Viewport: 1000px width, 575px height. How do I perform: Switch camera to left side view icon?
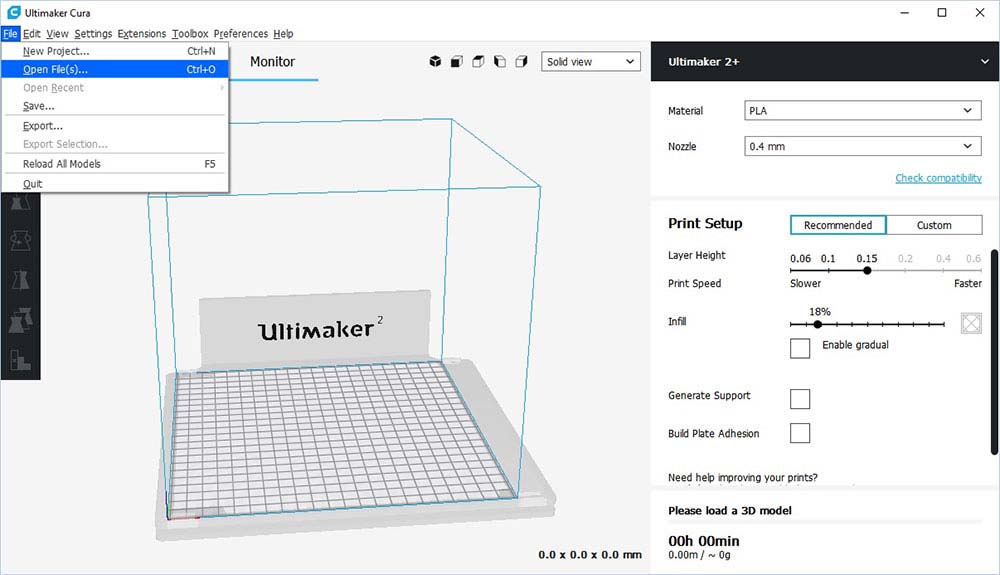[x=500, y=62]
